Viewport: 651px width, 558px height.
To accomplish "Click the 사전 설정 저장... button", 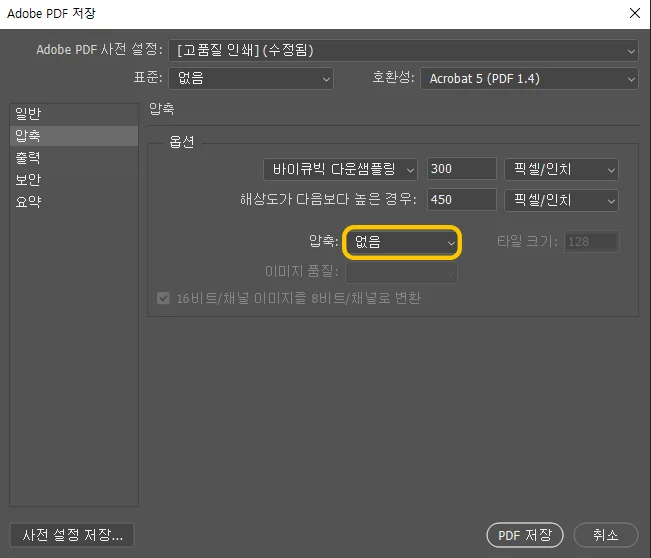I will tap(72, 535).
